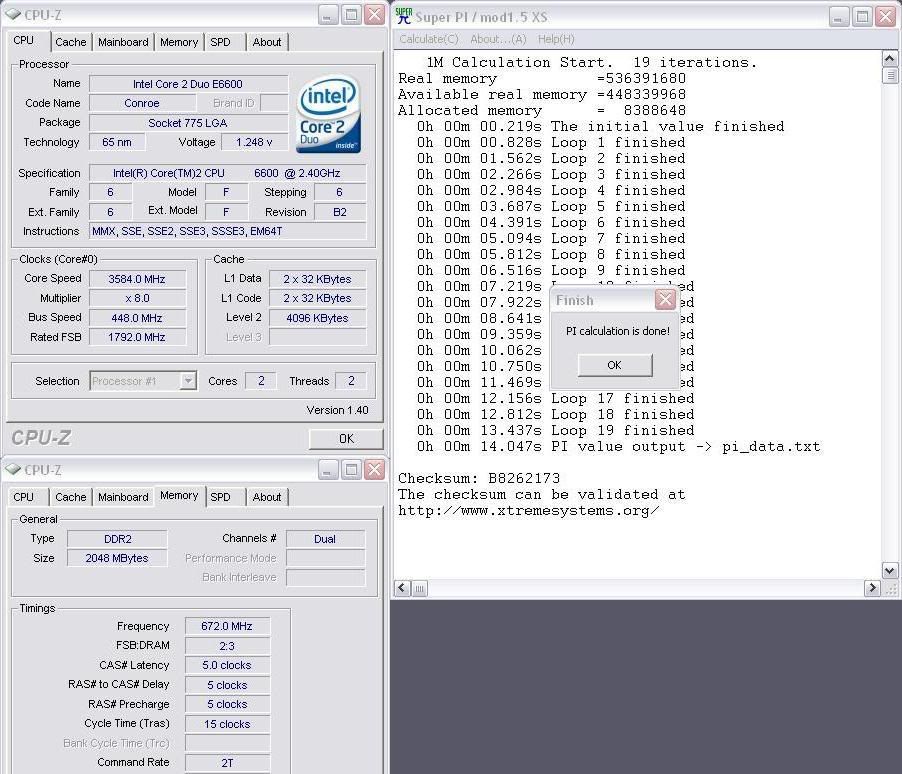Viewport: 902px width, 774px height.
Task: Click Super PI vertical scrollbar down arrow
Action: 889,571
